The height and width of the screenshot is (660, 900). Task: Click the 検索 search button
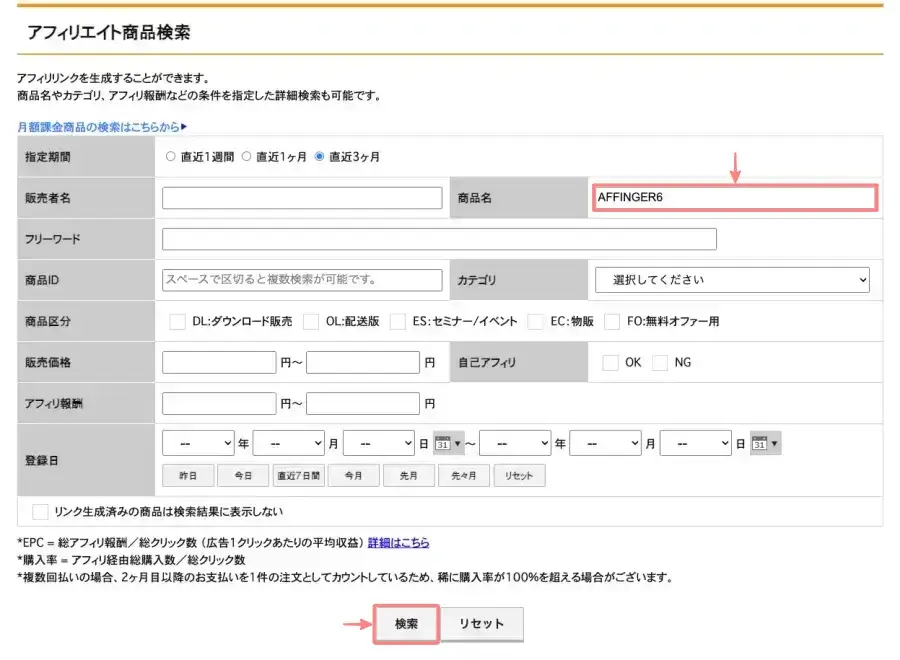(406, 622)
